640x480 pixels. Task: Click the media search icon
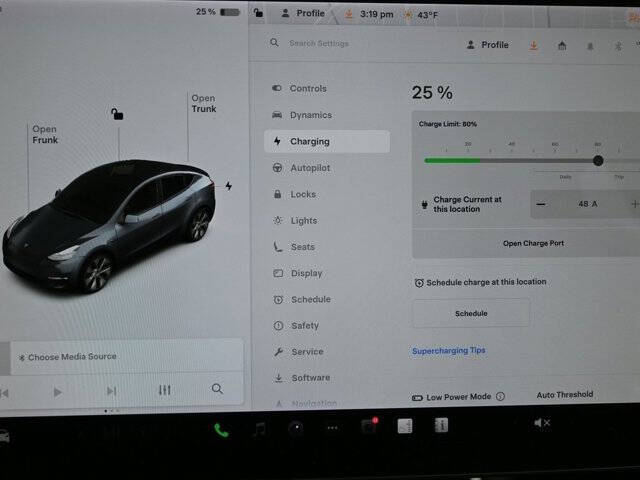click(x=218, y=389)
